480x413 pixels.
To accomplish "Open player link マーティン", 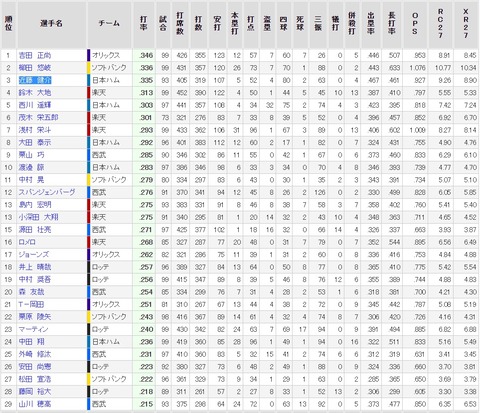I will pos(33,329).
